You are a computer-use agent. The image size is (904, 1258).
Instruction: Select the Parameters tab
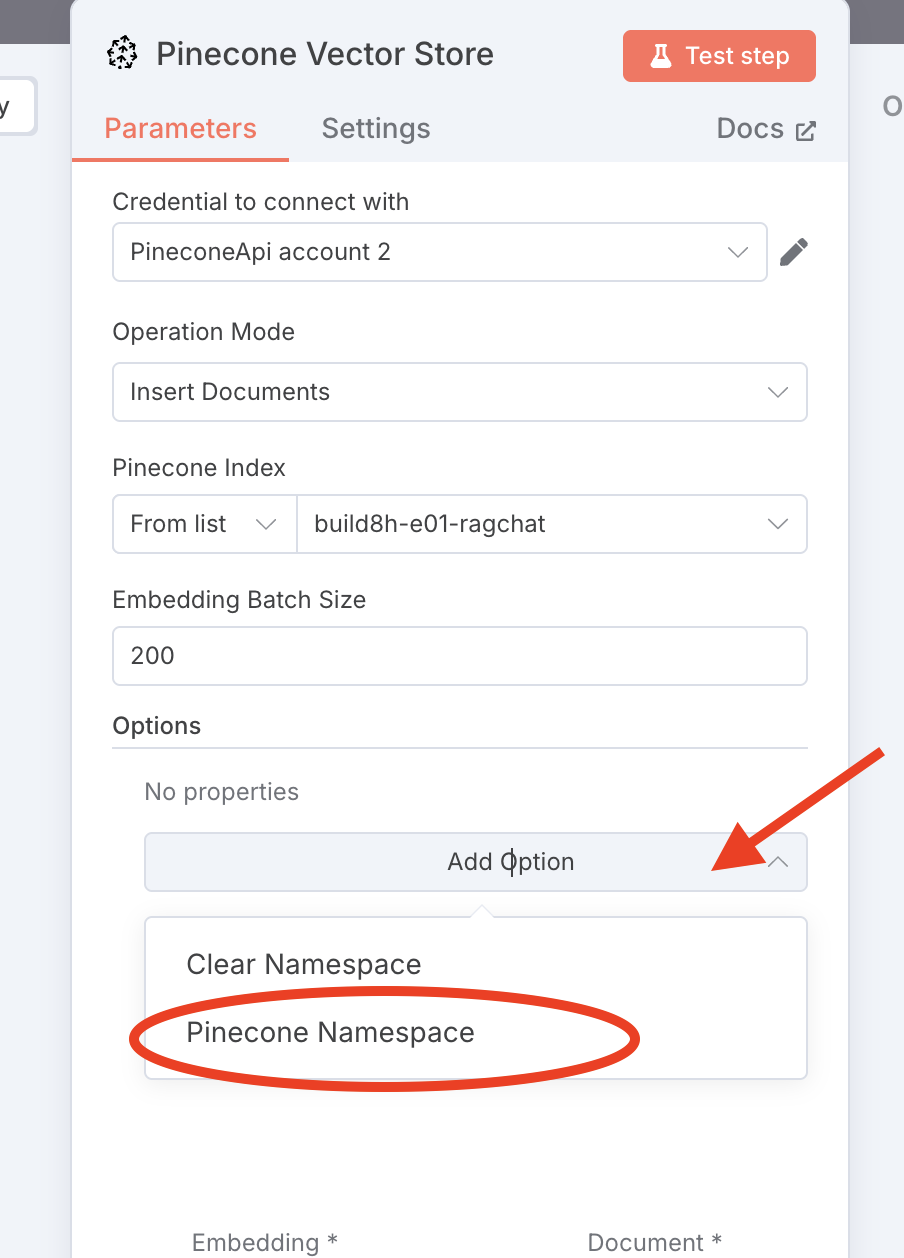pyautogui.click(x=181, y=129)
